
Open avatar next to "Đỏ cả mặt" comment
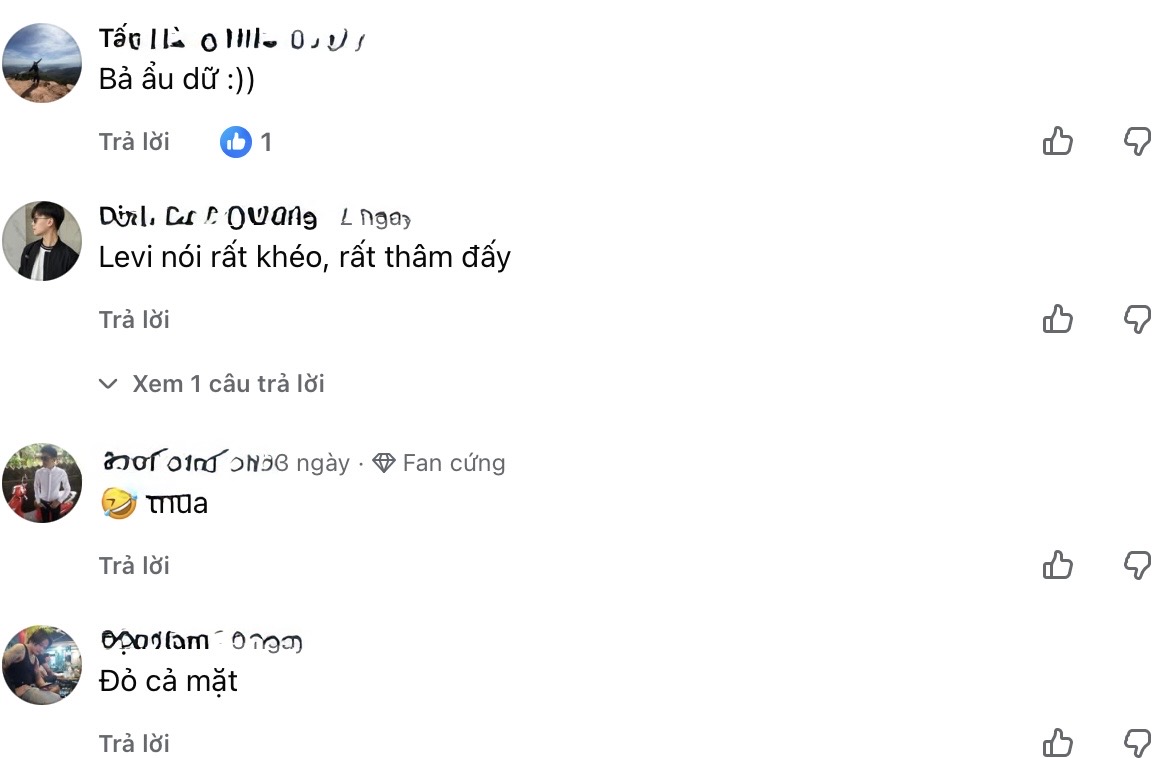point(42,665)
